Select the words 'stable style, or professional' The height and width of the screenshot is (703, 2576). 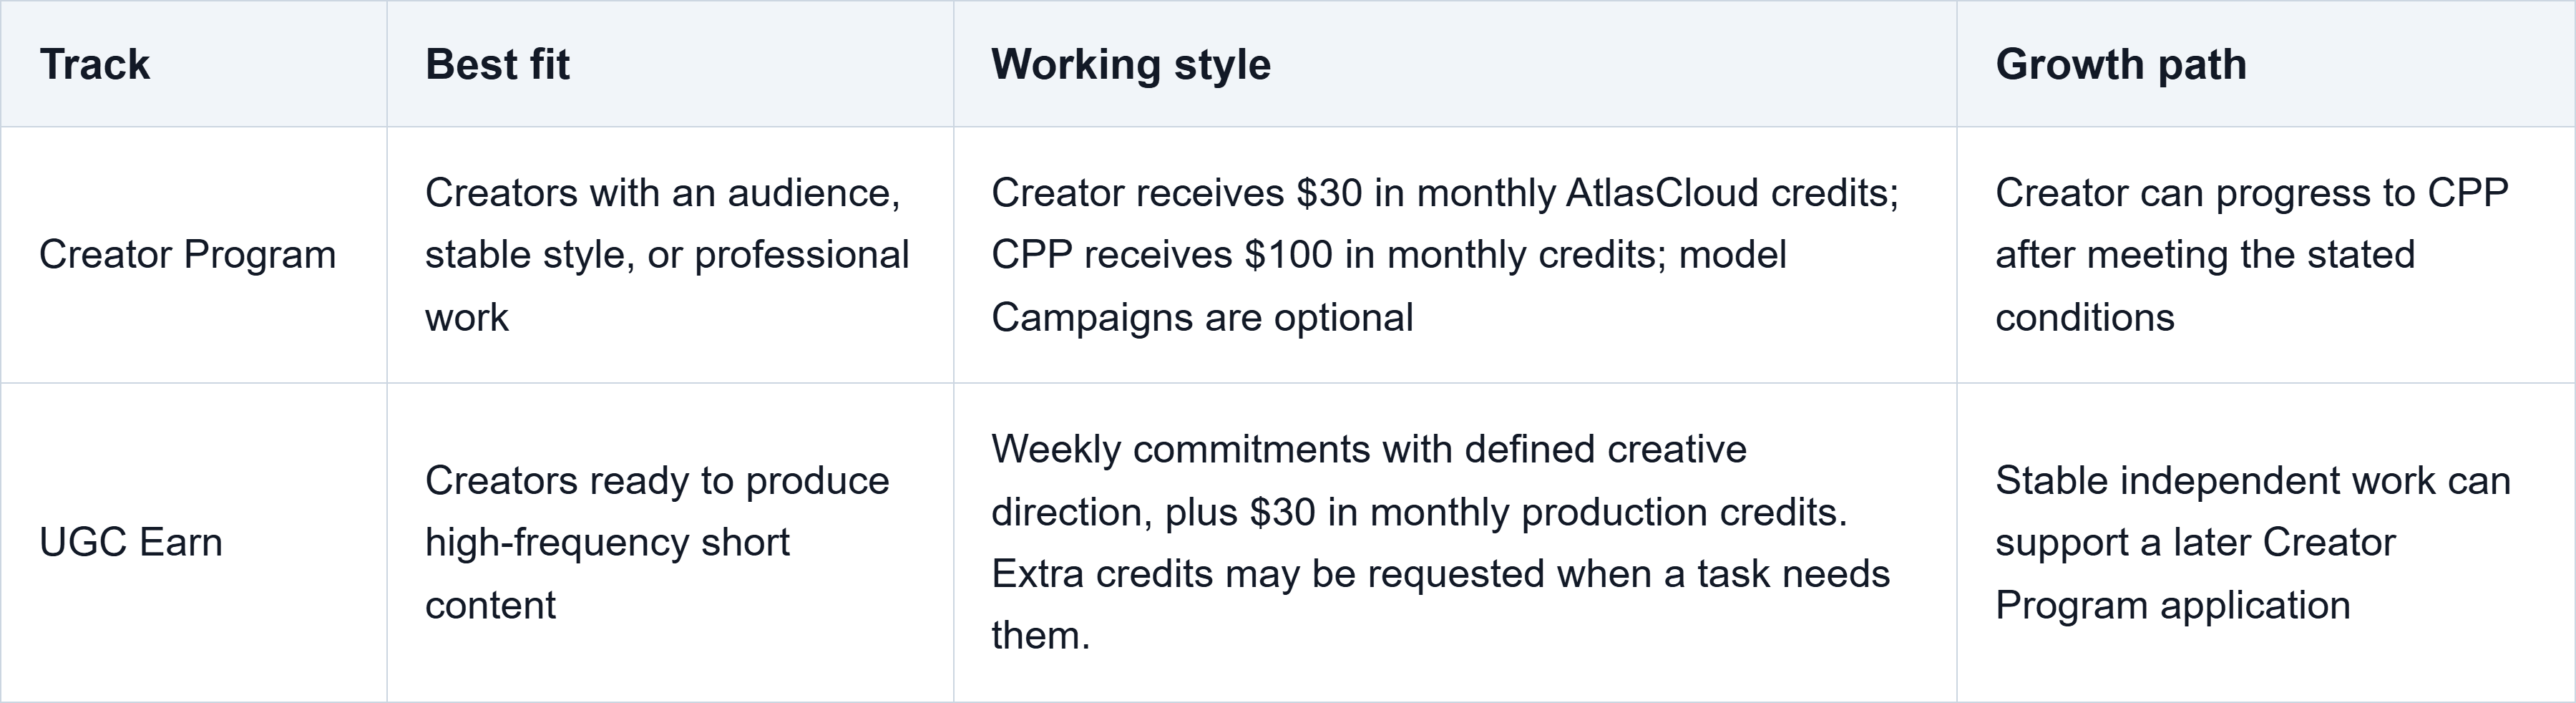[667, 255]
